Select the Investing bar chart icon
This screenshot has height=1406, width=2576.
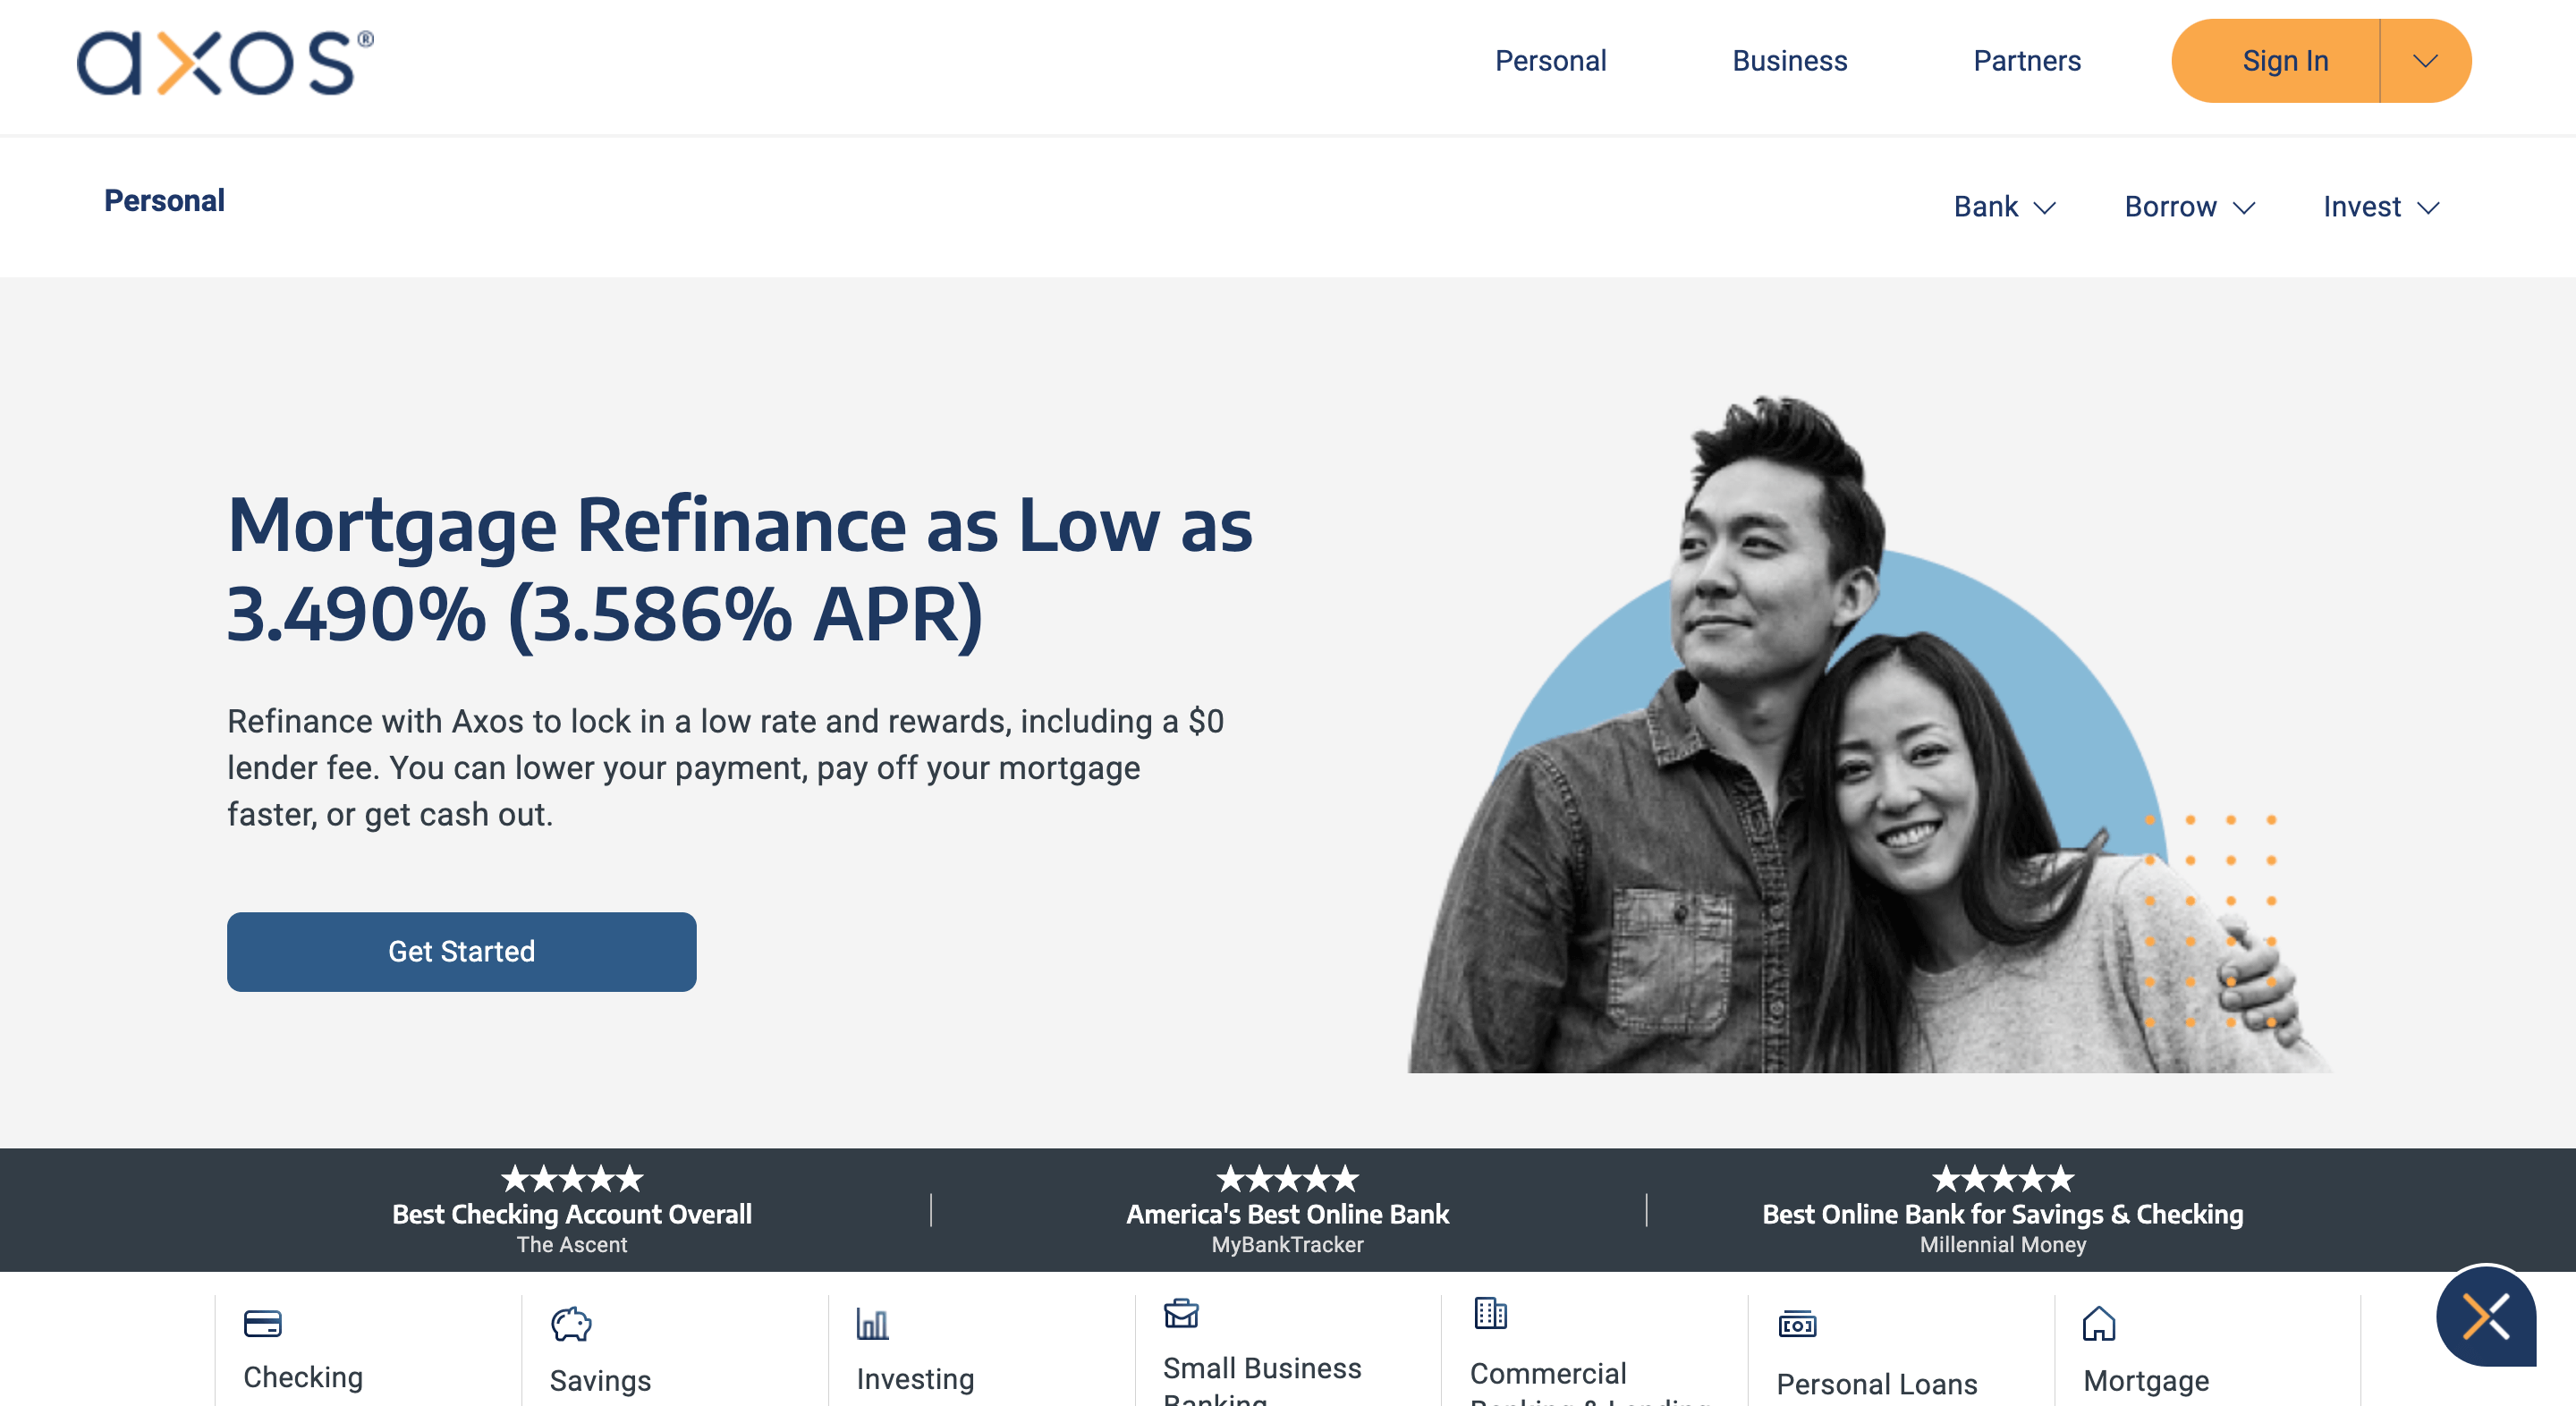[x=872, y=1324]
